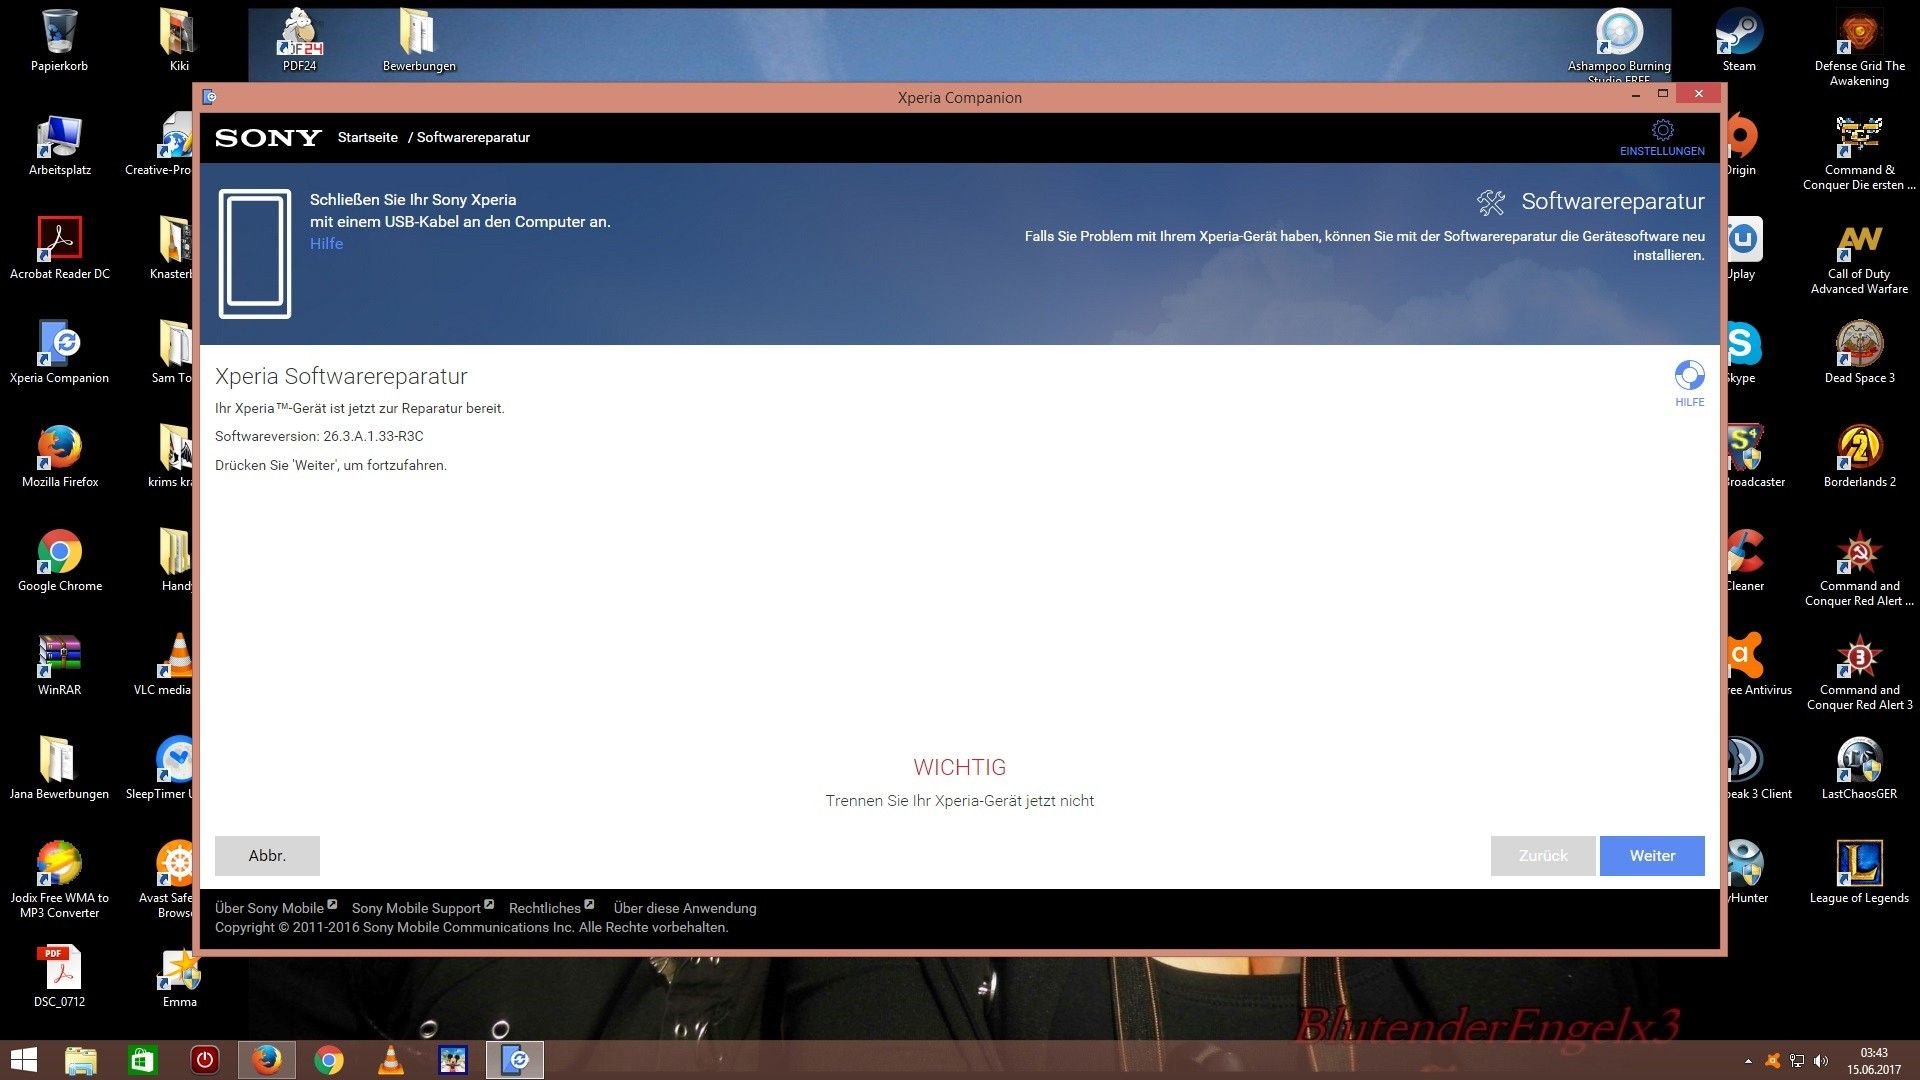The image size is (1920, 1080).
Task: Go to Startseite breadcrumb
Action: [367, 138]
